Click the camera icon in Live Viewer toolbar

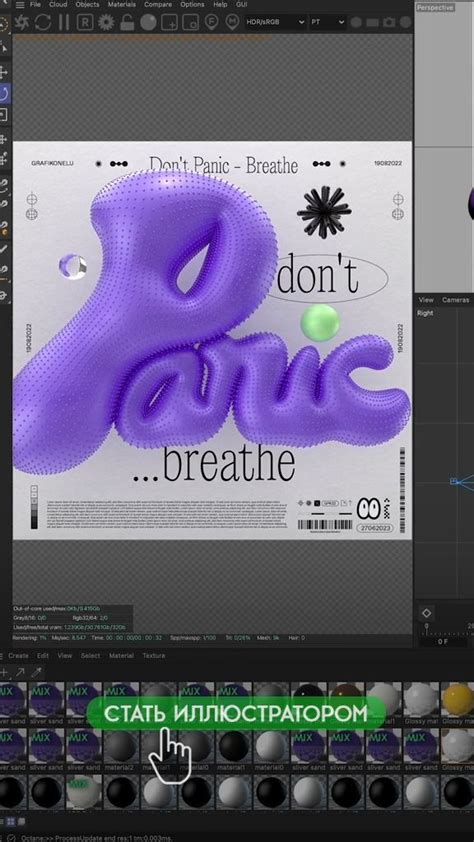(x=389, y=23)
